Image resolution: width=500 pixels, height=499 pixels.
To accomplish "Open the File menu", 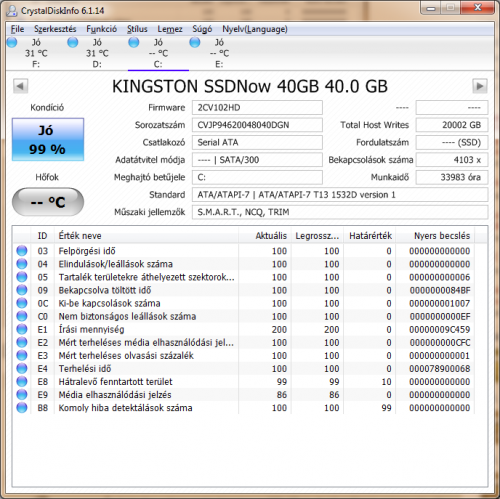I will (17, 29).
